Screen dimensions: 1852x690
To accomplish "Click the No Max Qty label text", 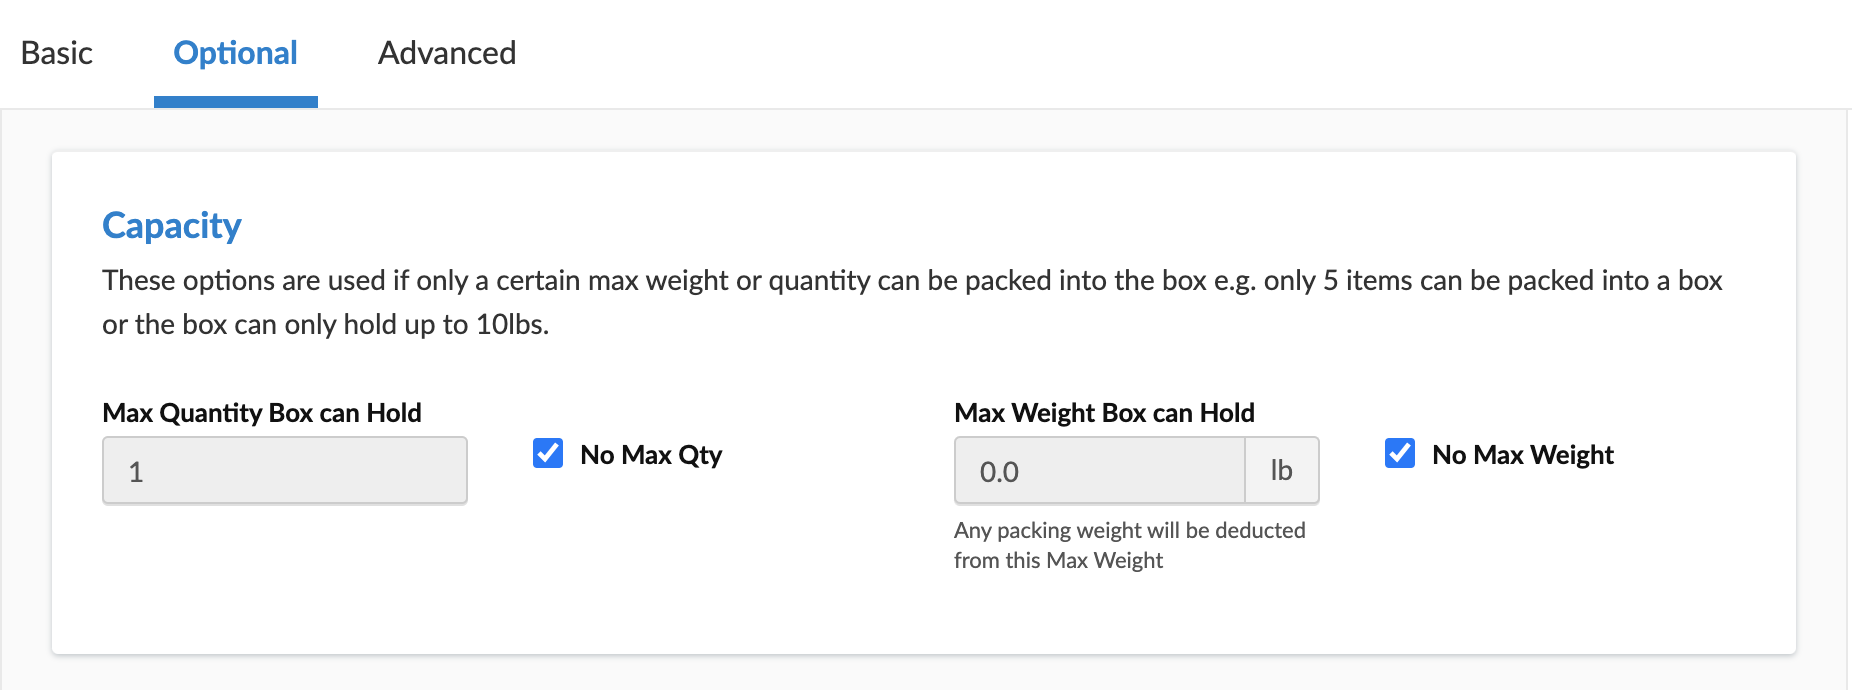I will 651,455.
